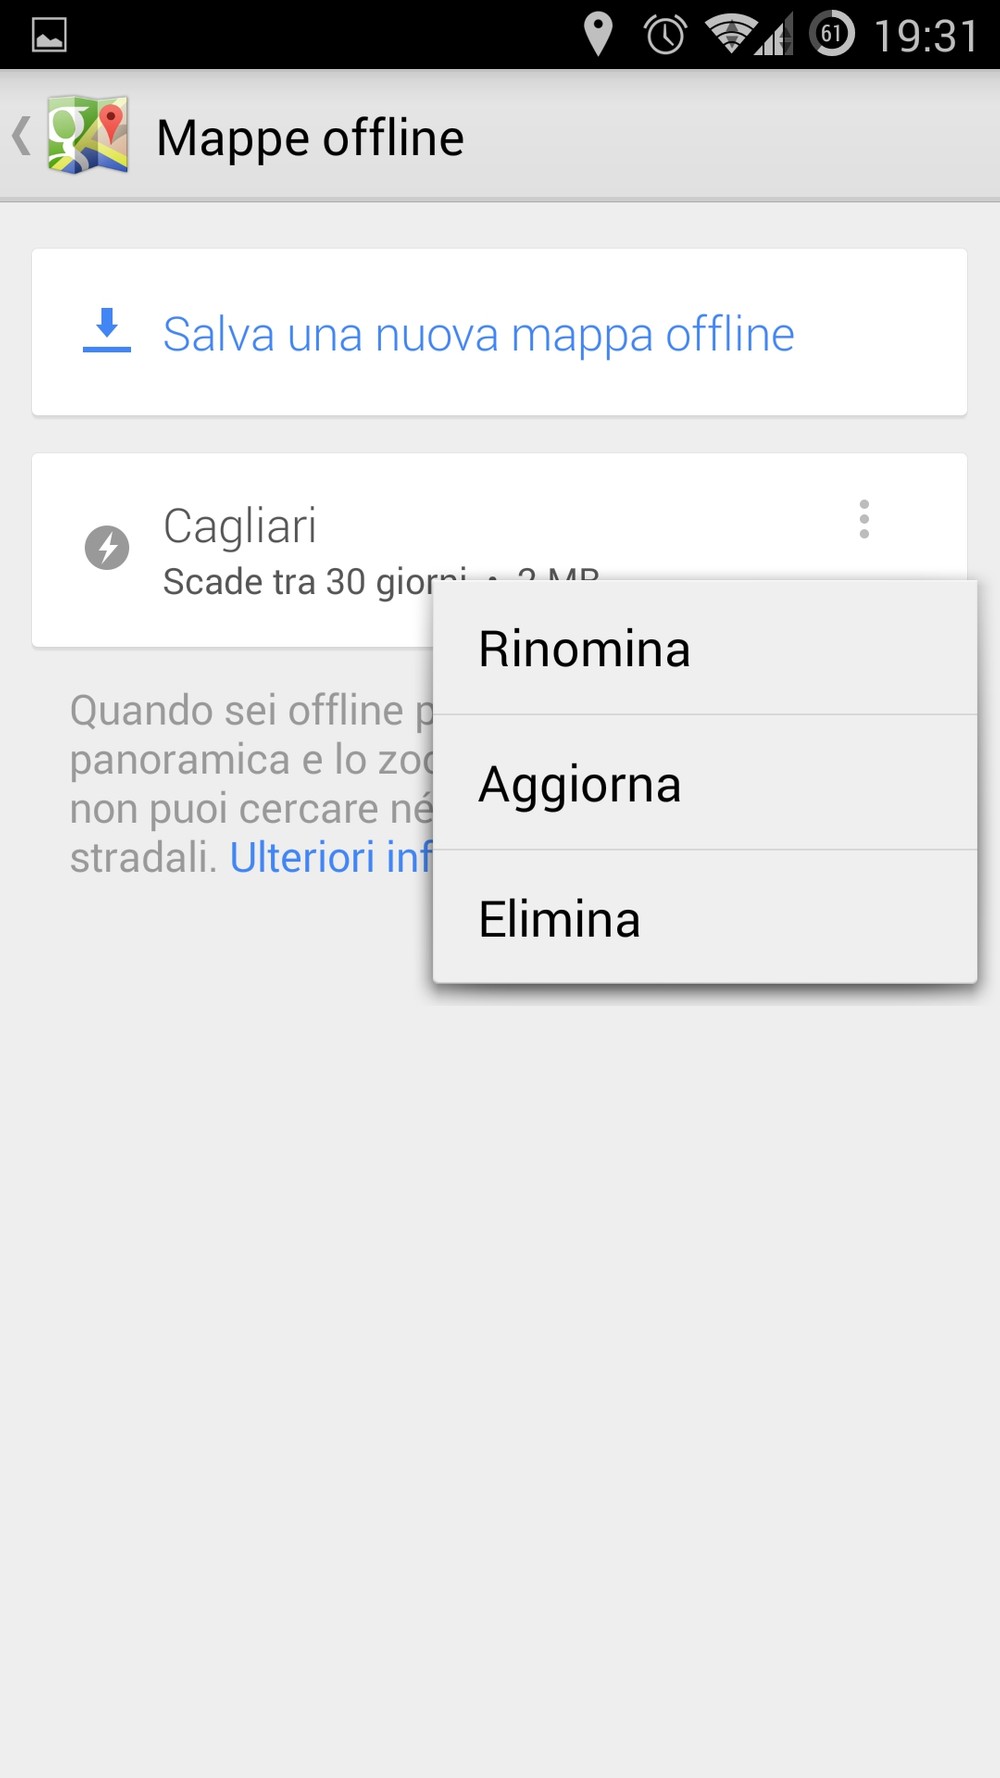Tap the battery level indicator

pos(831,34)
